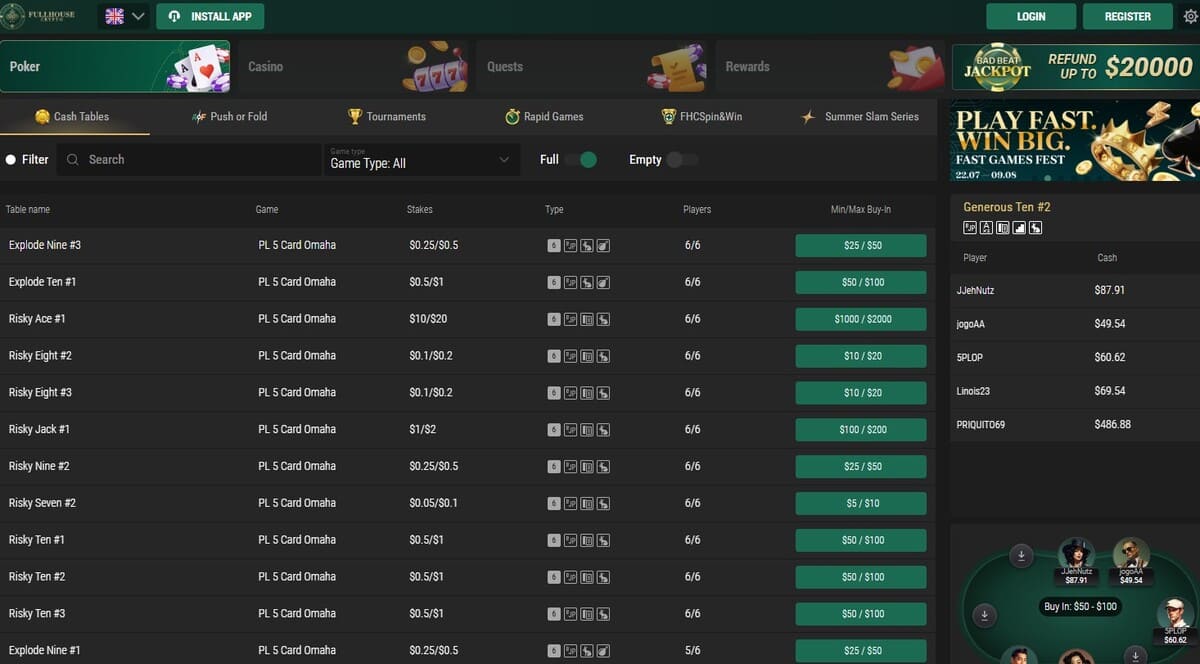Click JP icon under Generous Ten #2
1200x664 pixels.
coord(970,228)
